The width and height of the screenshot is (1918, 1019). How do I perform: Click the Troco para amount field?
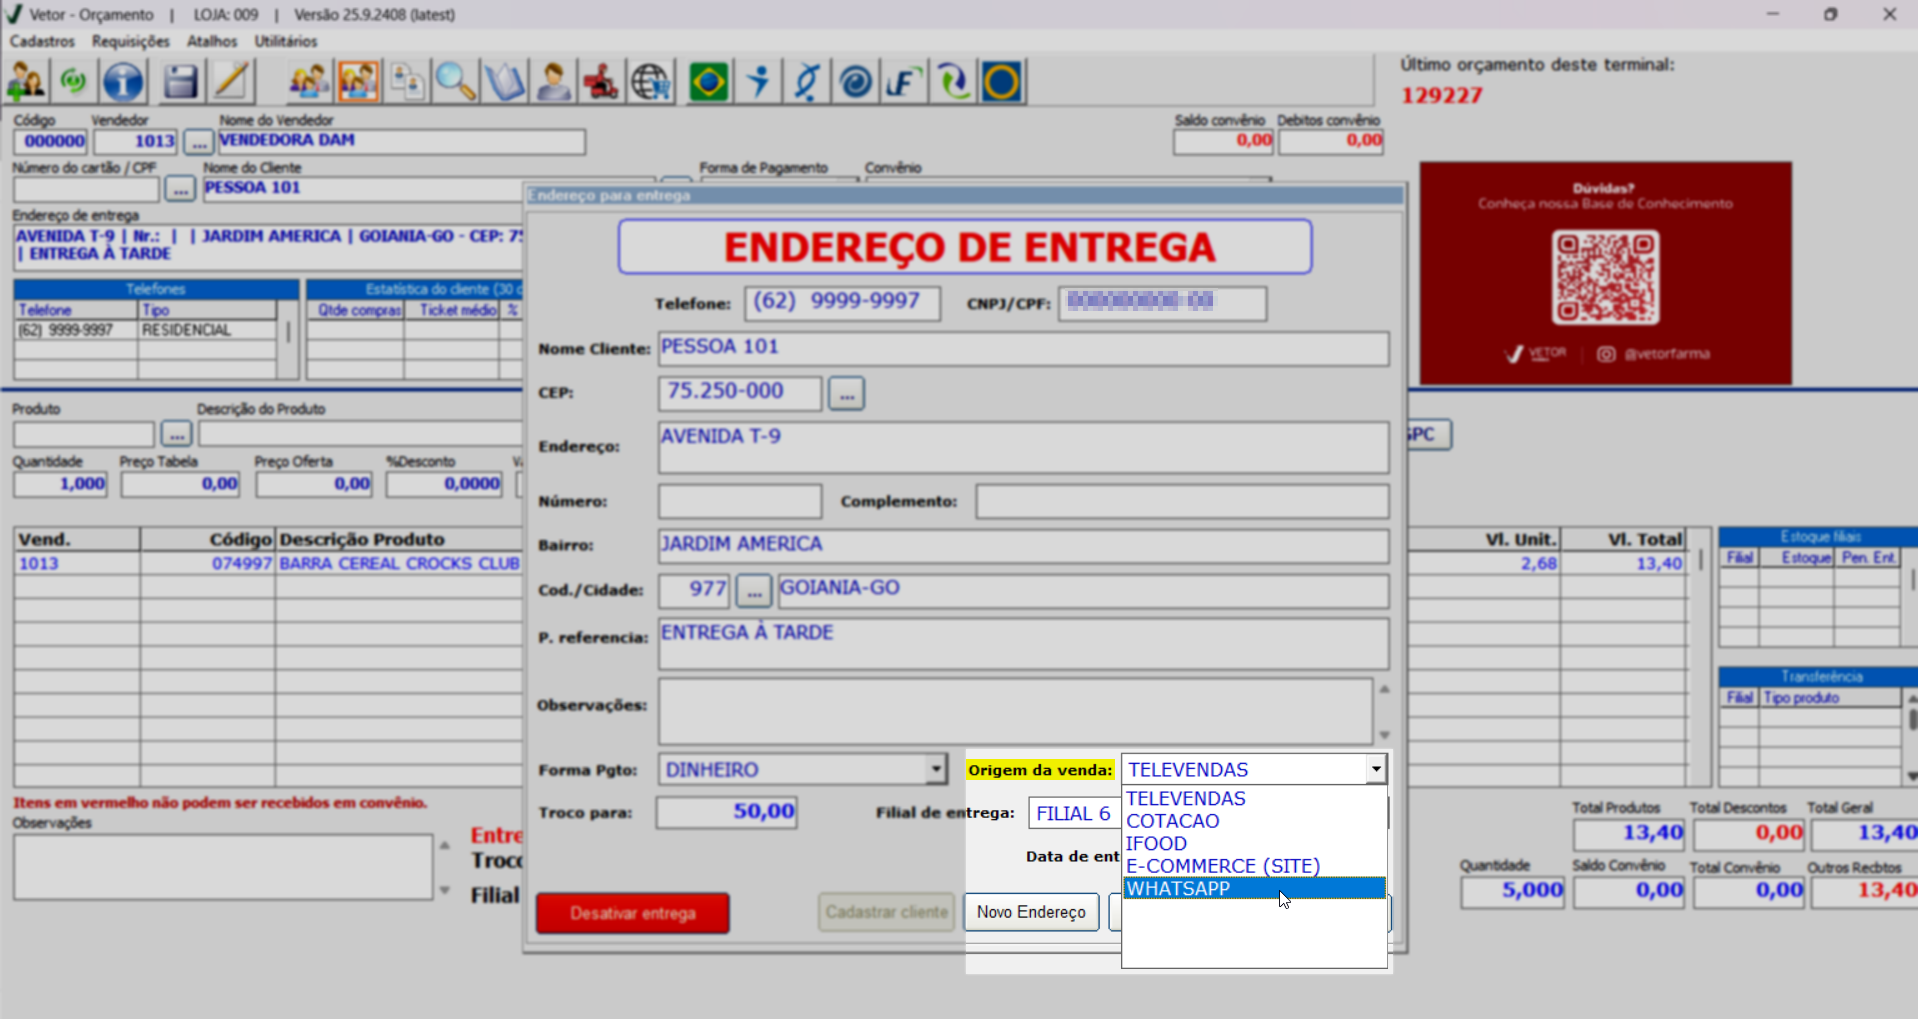727,812
